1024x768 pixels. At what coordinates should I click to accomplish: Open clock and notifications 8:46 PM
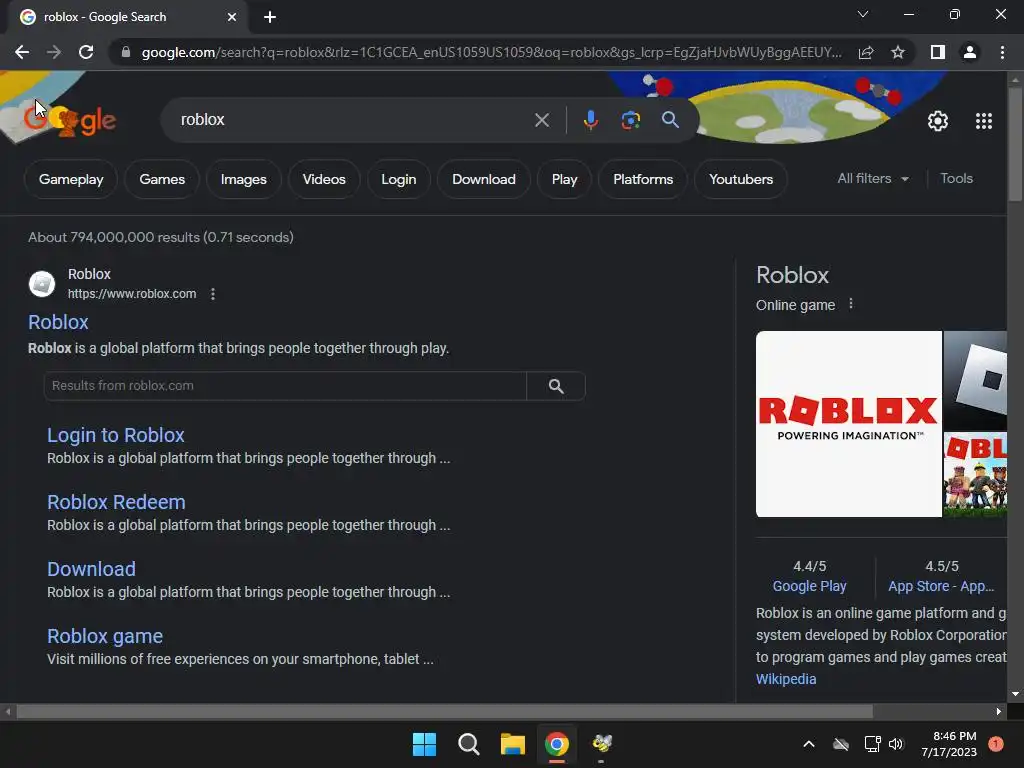click(949, 744)
